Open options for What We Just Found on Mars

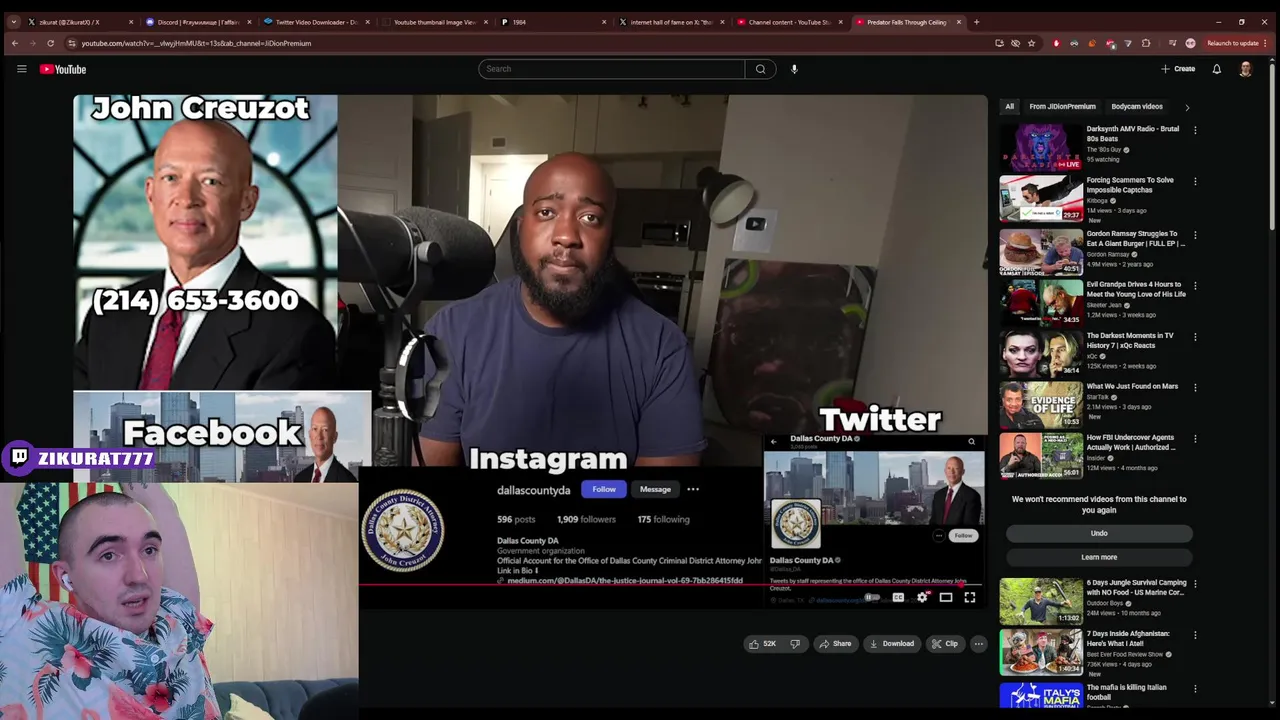coord(1195,387)
